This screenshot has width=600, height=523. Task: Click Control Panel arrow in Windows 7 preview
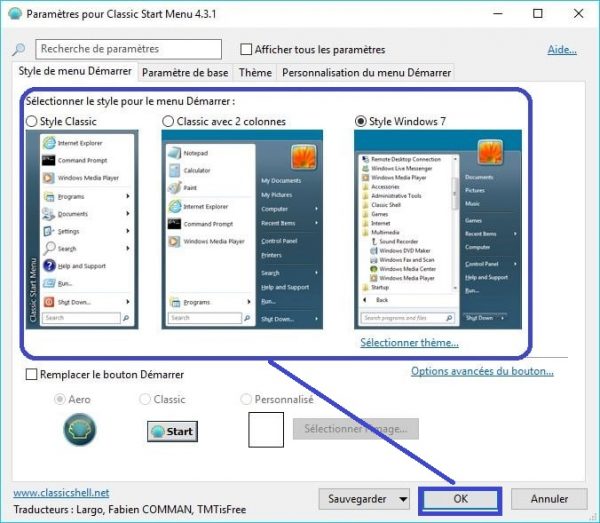(515, 264)
